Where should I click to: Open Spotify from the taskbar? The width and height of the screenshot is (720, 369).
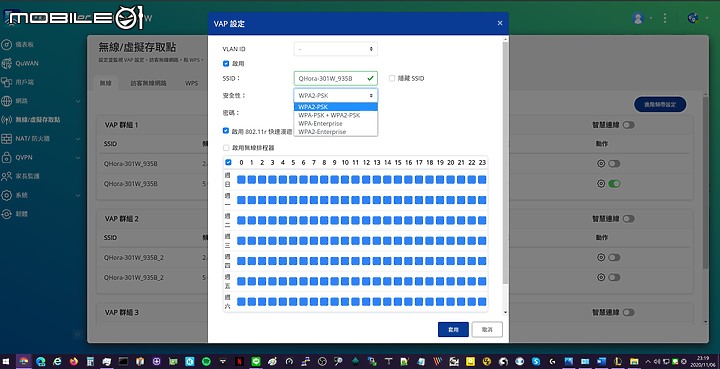[x=206, y=362]
